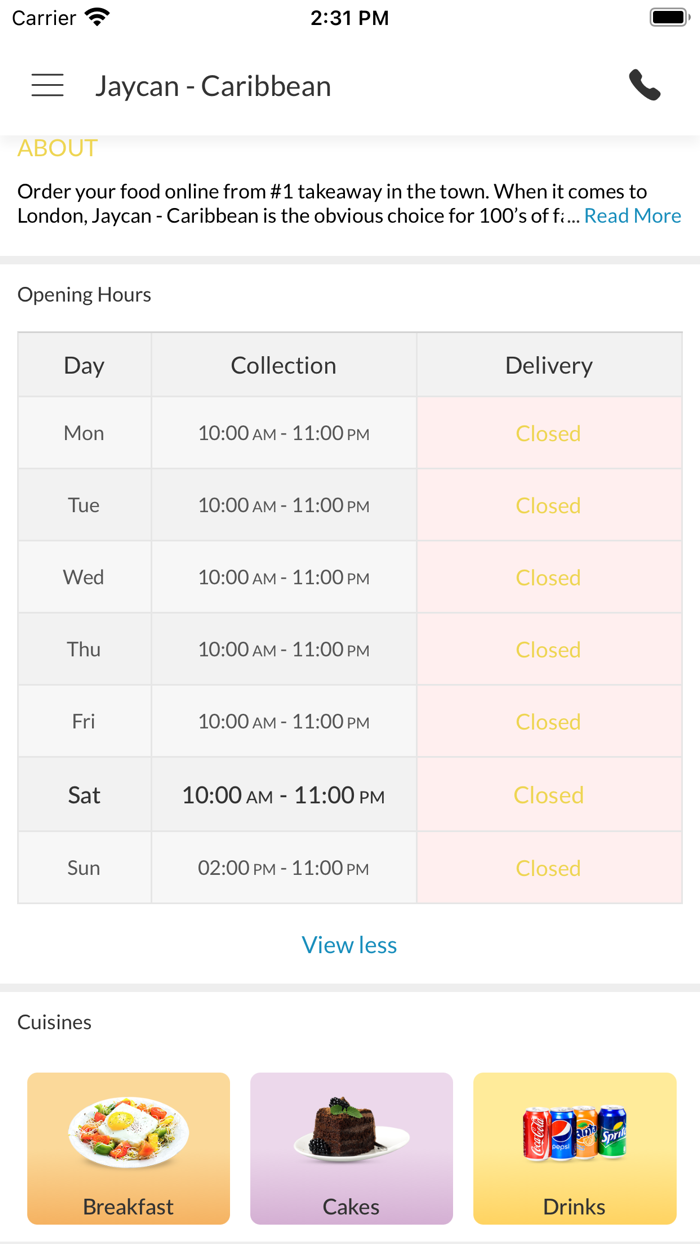This screenshot has height=1244, width=700.
Task: Click the Collection column header
Action: click(283, 365)
